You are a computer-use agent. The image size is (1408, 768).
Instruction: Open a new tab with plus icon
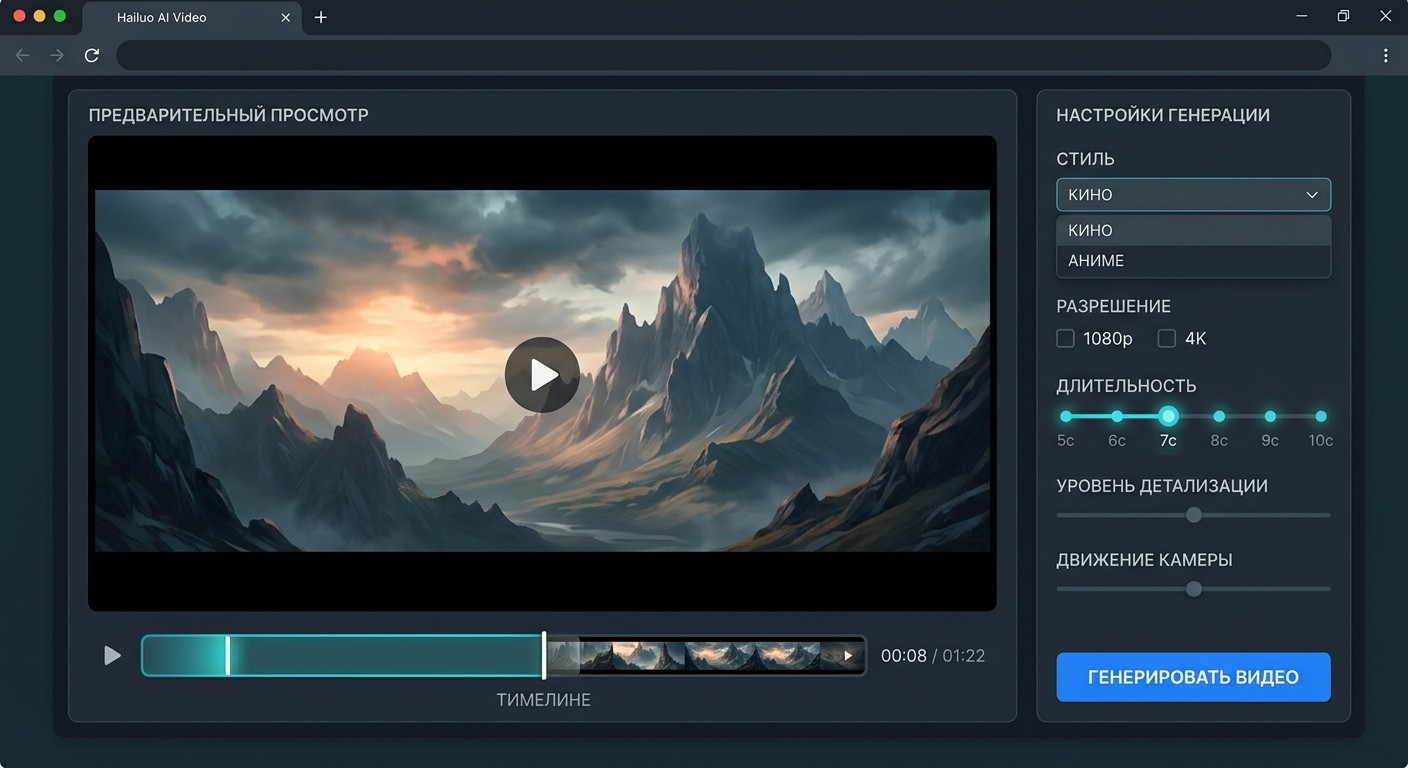coord(320,17)
